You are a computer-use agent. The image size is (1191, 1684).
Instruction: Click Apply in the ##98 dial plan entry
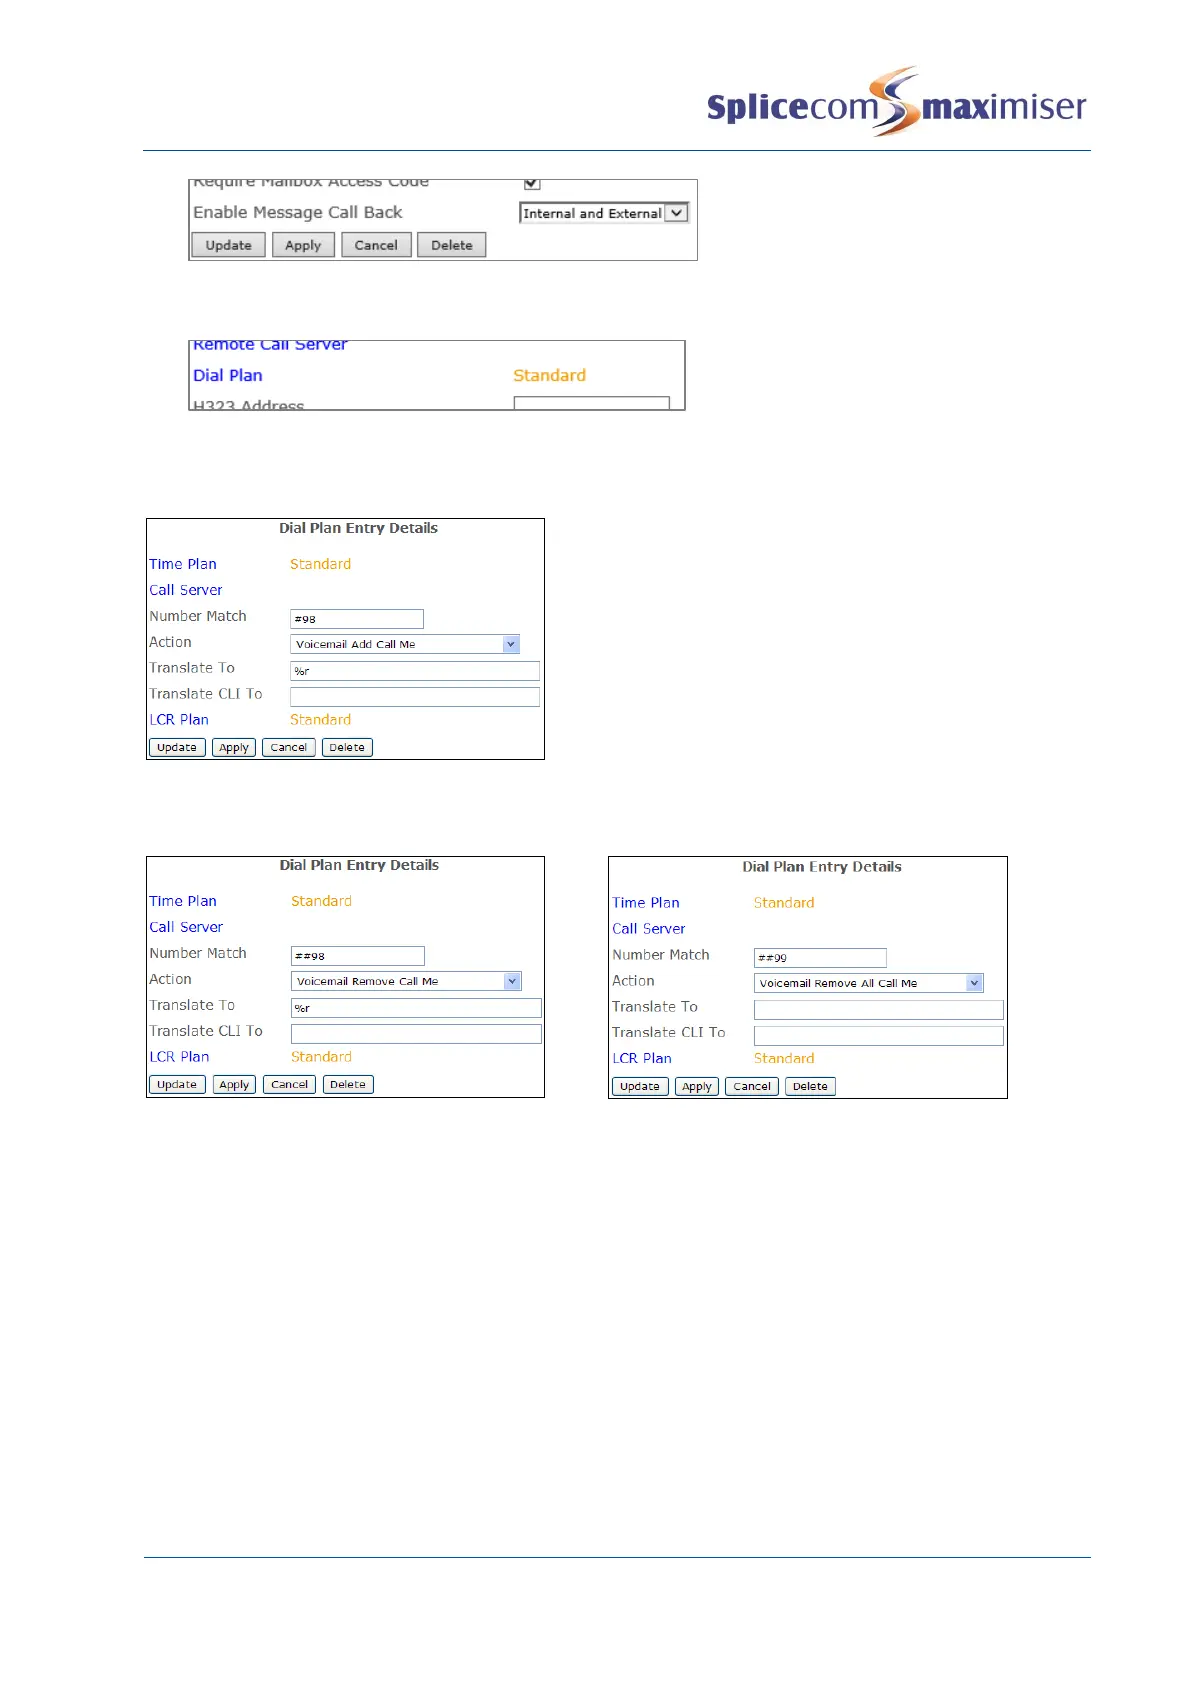point(234,1084)
